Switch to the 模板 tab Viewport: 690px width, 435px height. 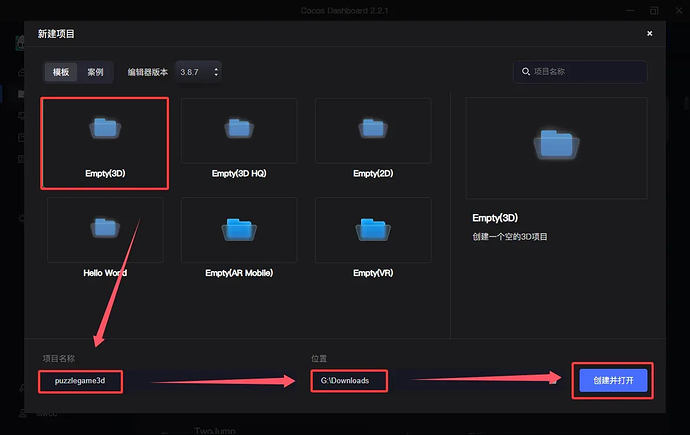[x=61, y=72]
